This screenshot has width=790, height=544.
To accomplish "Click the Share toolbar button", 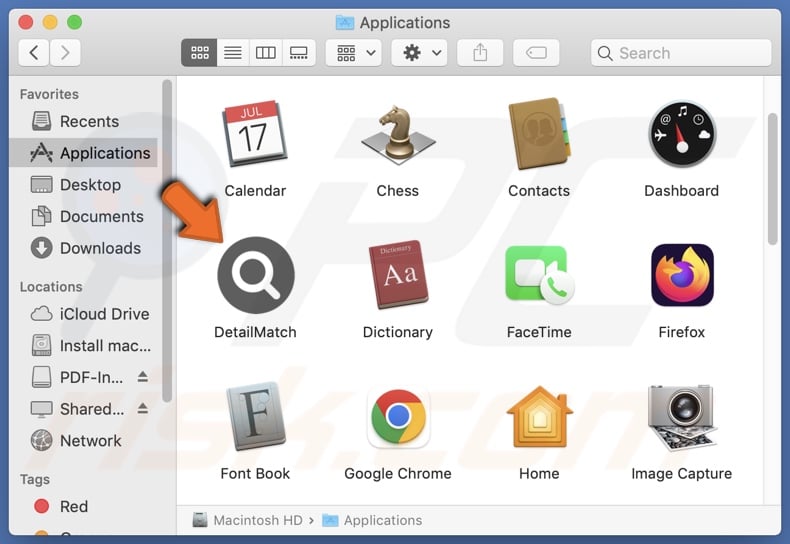I will pyautogui.click(x=480, y=52).
